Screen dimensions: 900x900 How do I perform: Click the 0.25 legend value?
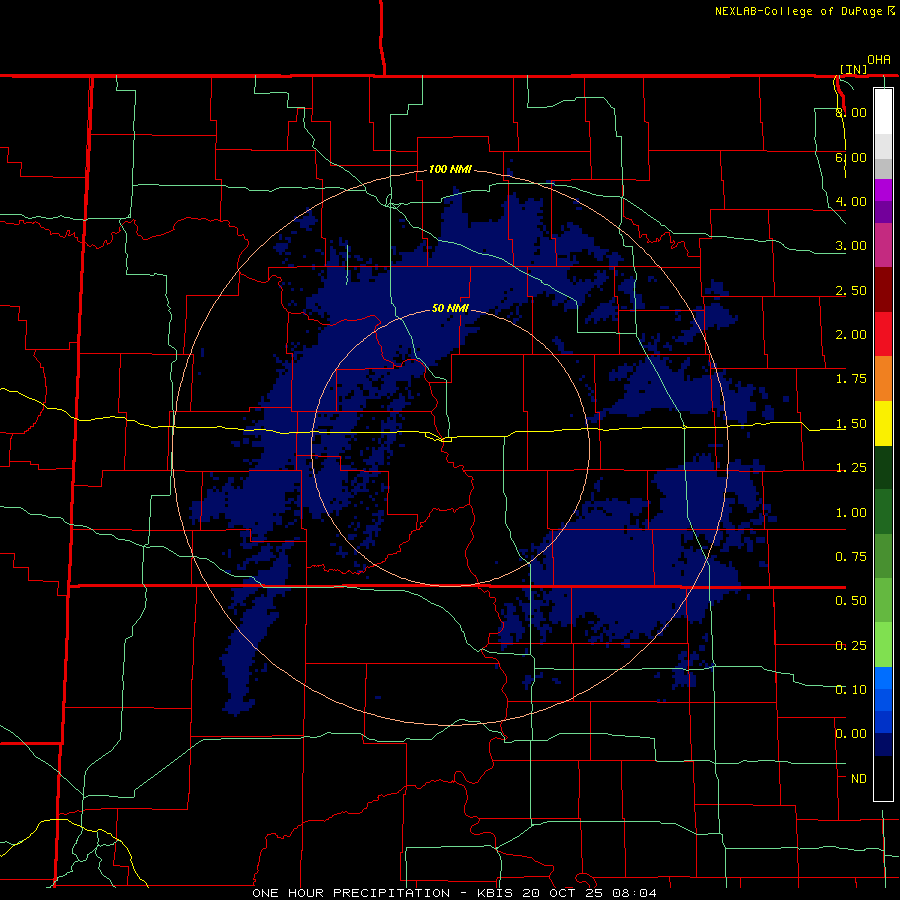[851, 646]
